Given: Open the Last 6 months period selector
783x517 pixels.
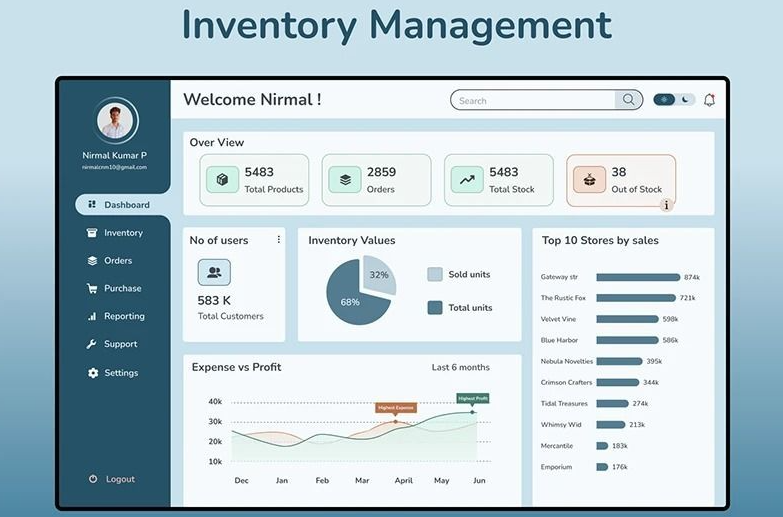Looking at the screenshot, I should click(460, 367).
